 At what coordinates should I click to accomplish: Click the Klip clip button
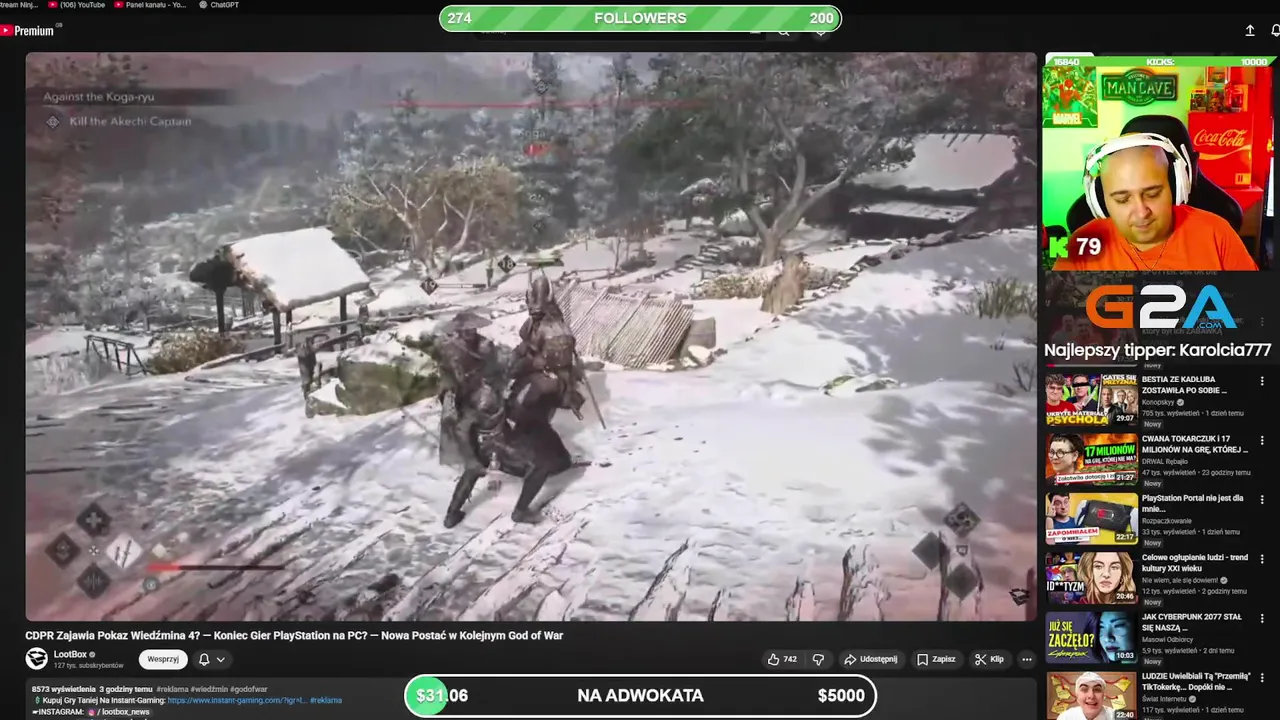click(x=988, y=659)
